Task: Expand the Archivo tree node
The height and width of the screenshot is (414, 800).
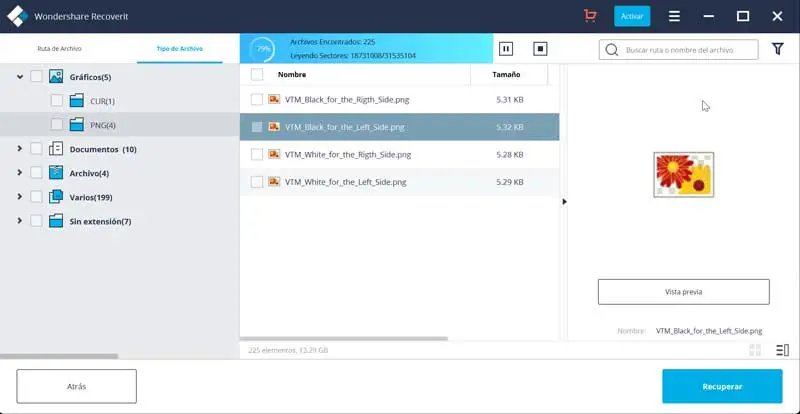Action: pyautogui.click(x=20, y=173)
